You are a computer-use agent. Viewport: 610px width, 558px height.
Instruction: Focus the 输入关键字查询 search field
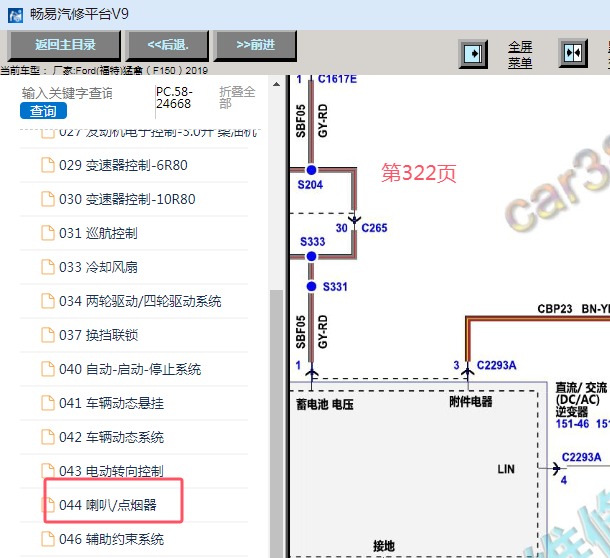click(67, 93)
